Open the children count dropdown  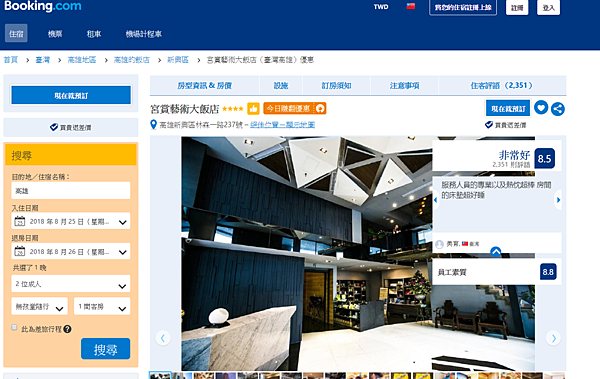point(39,306)
